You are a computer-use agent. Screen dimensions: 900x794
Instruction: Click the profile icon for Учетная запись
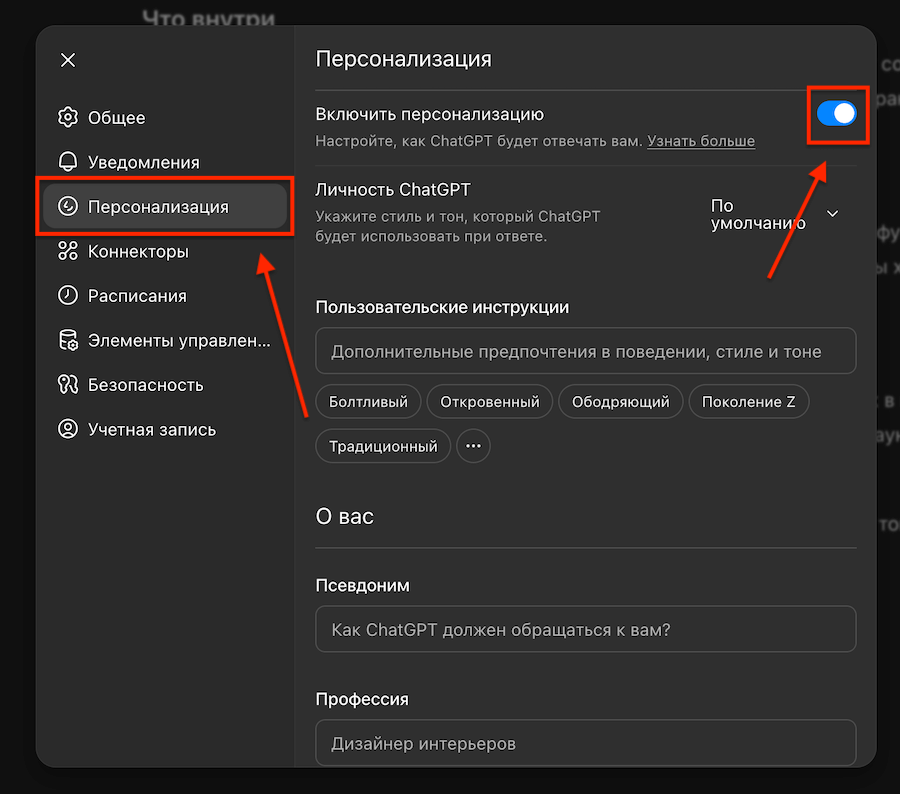pyautogui.click(x=68, y=429)
